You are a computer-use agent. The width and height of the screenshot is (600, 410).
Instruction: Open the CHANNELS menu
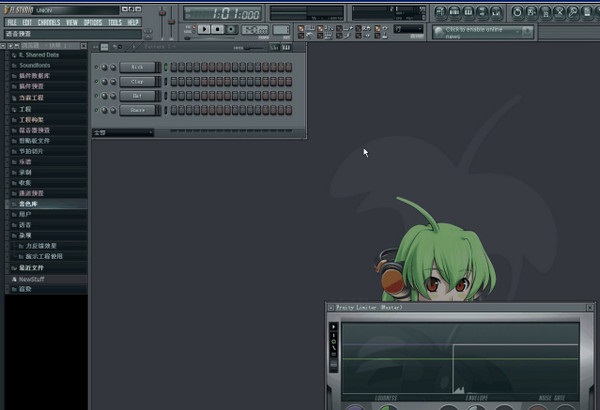click(x=49, y=21)
